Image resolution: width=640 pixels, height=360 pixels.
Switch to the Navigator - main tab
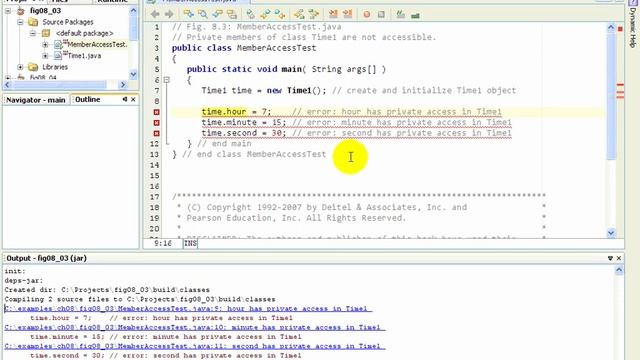point(36,100)
